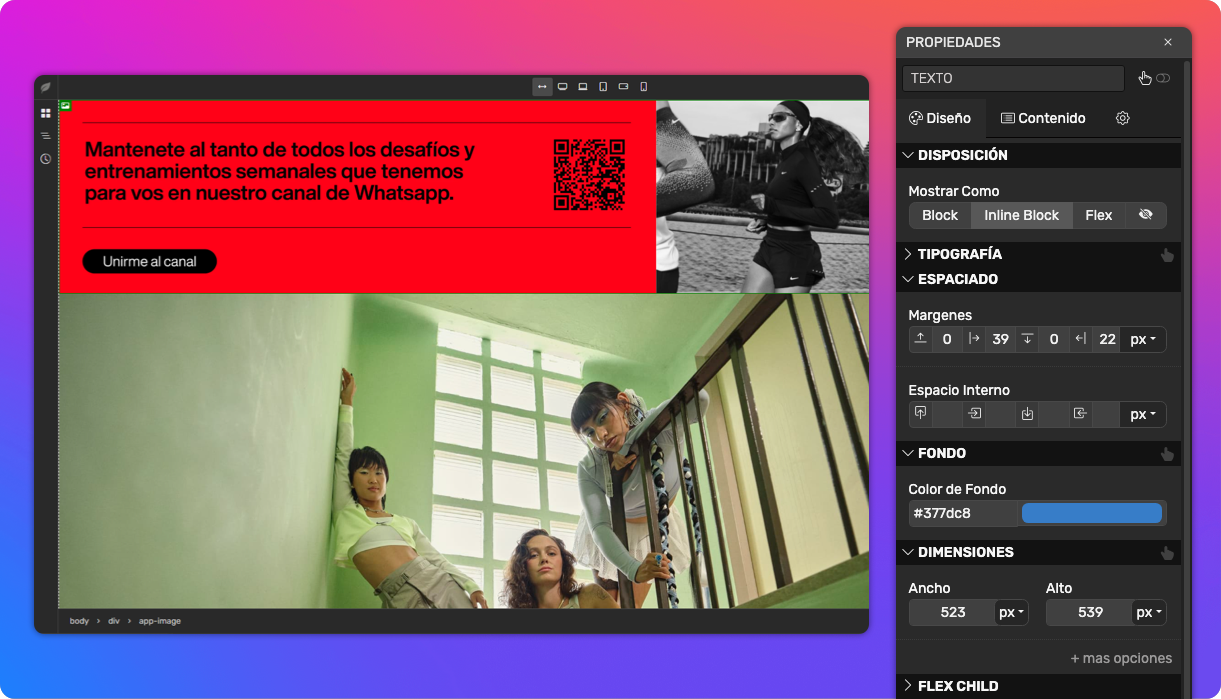This screenshot has height=699, width=1221.
Task: Click the #377dc8 hex color field
Action: click(x=963, y=513)
